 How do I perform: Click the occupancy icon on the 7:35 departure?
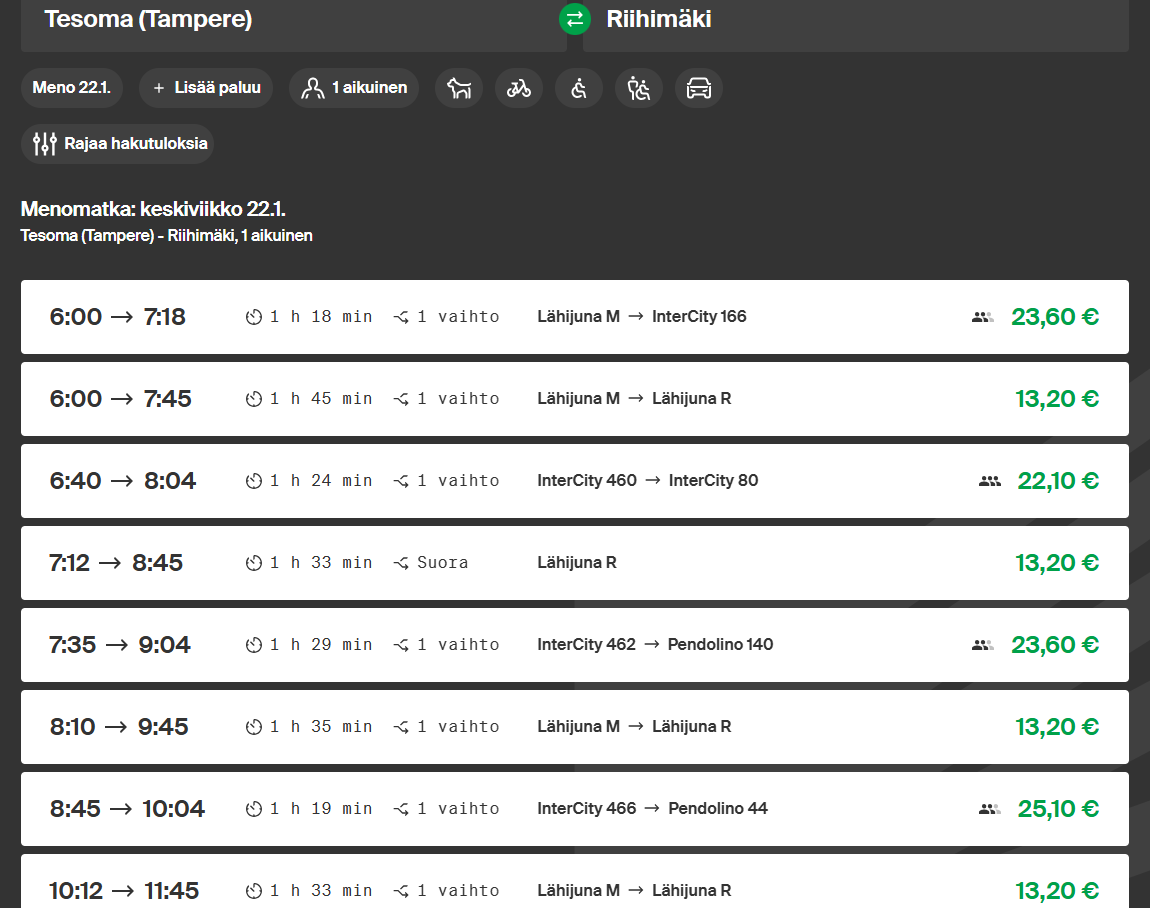982,645
